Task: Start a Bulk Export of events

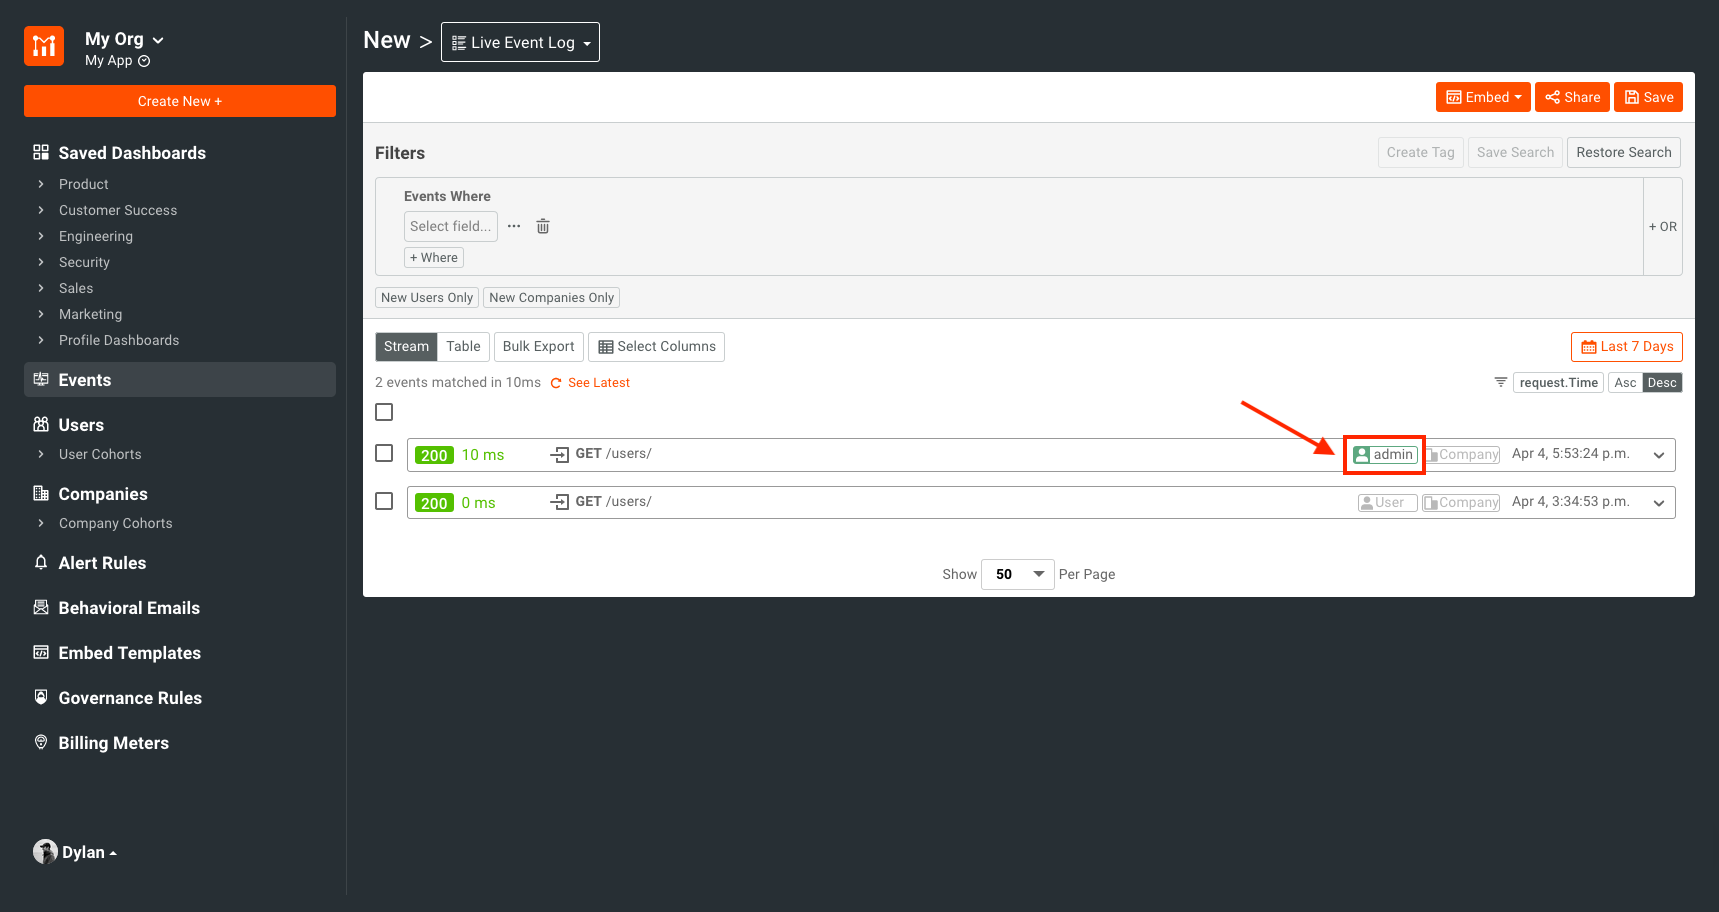Action: coord(538,346)
